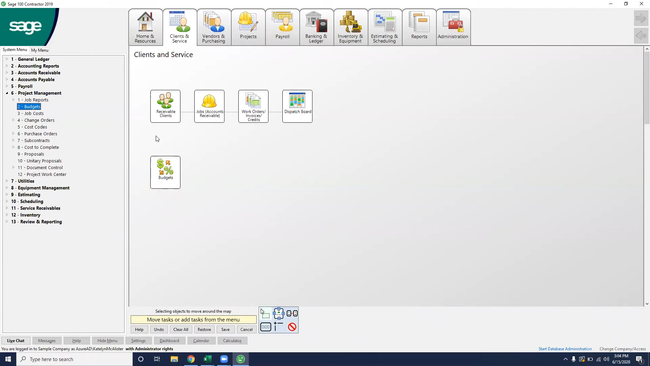This screenshot has height=366, width=650.
Task: Expand the 4 - Accounts Payable node
Action: [7, 80]
